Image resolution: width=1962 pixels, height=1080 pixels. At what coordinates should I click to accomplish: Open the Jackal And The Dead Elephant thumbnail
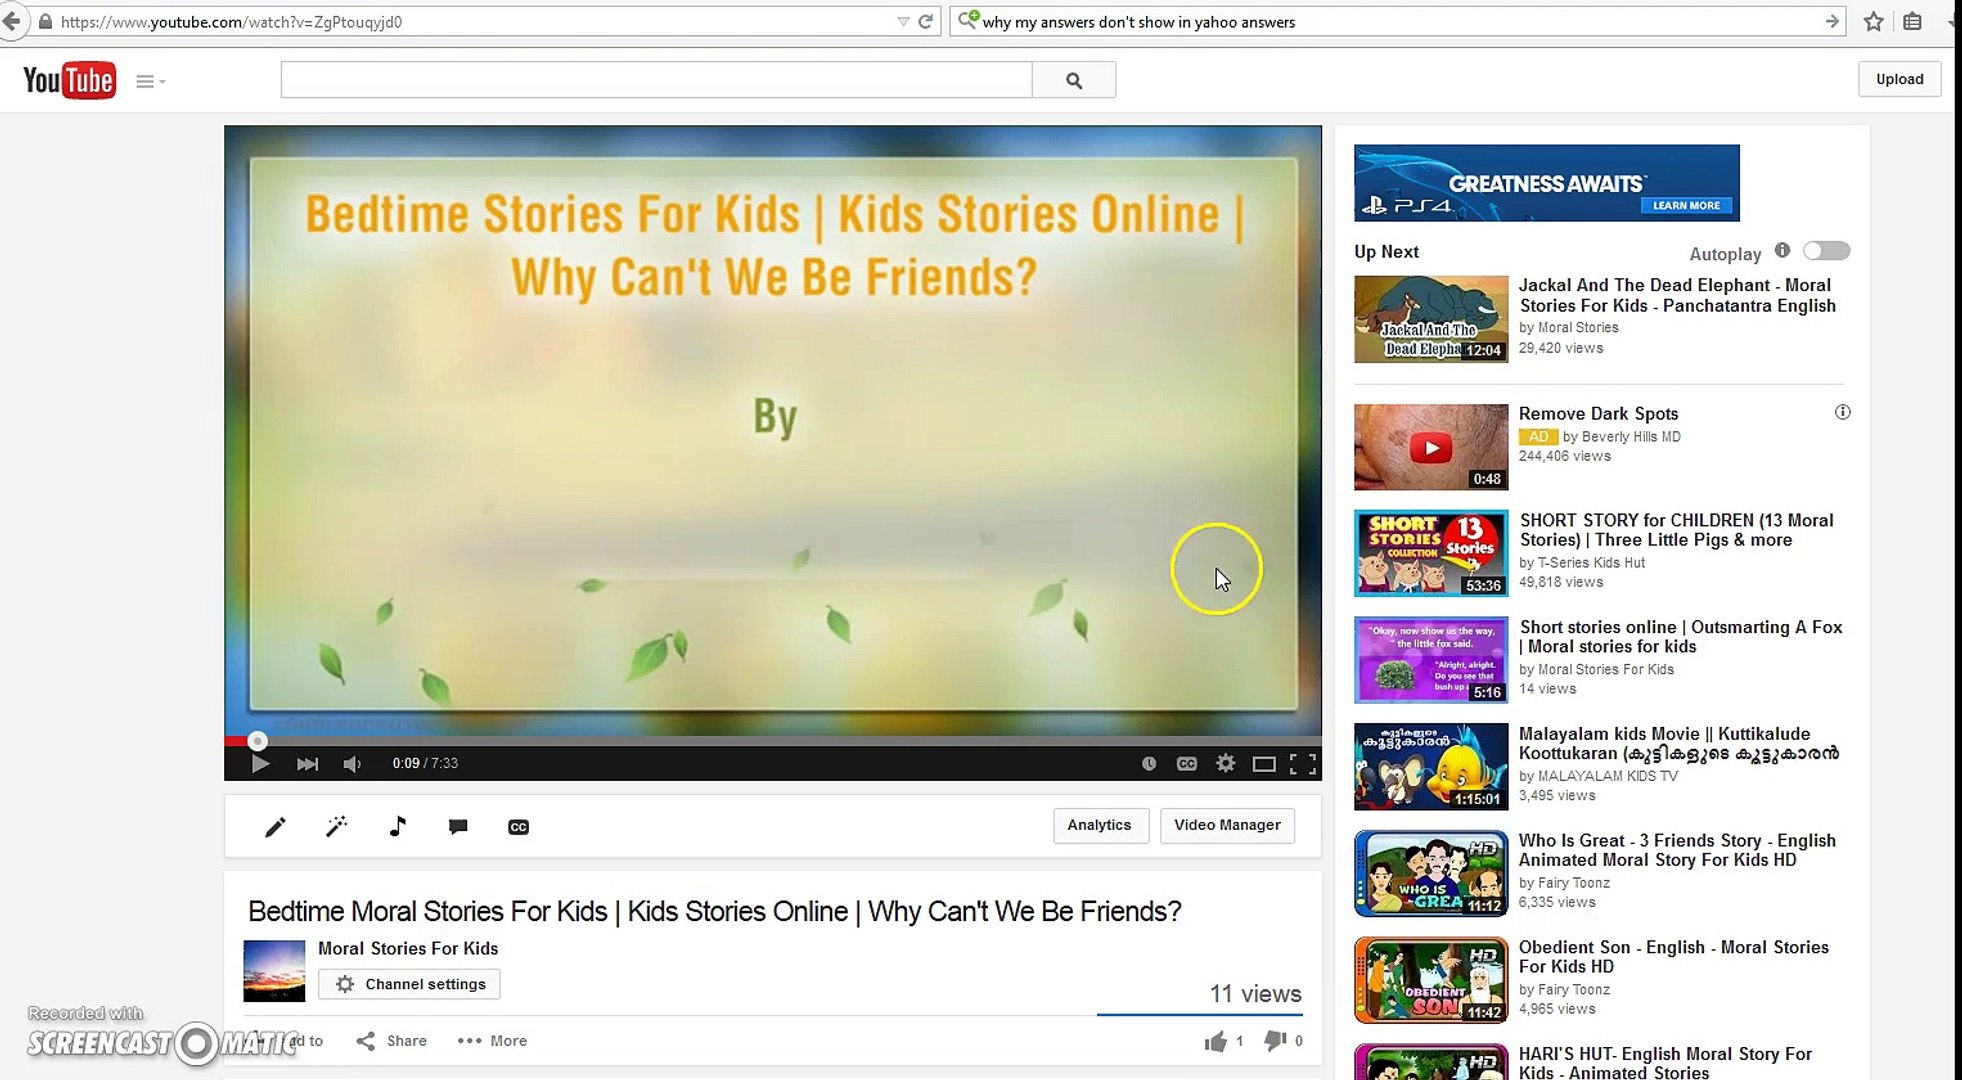click(x=1430, y=319)
